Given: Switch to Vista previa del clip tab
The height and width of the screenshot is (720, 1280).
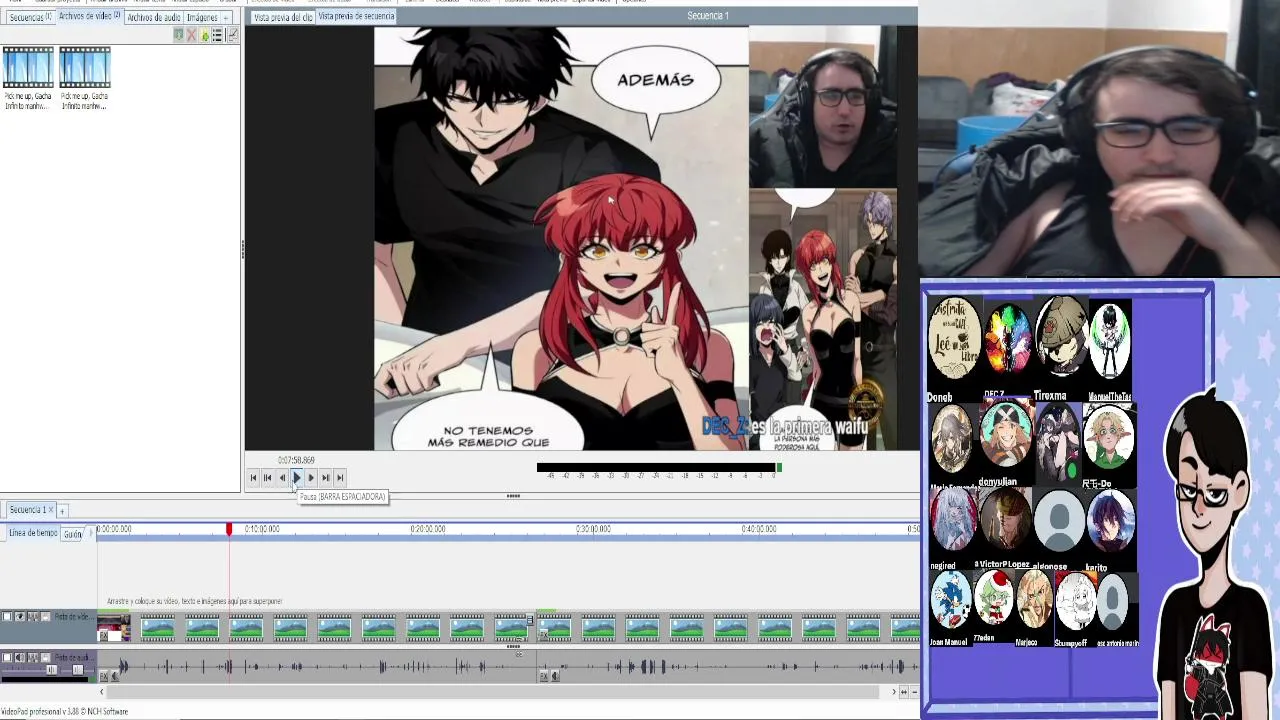Looking at the screenshot, I should (282, 18).
